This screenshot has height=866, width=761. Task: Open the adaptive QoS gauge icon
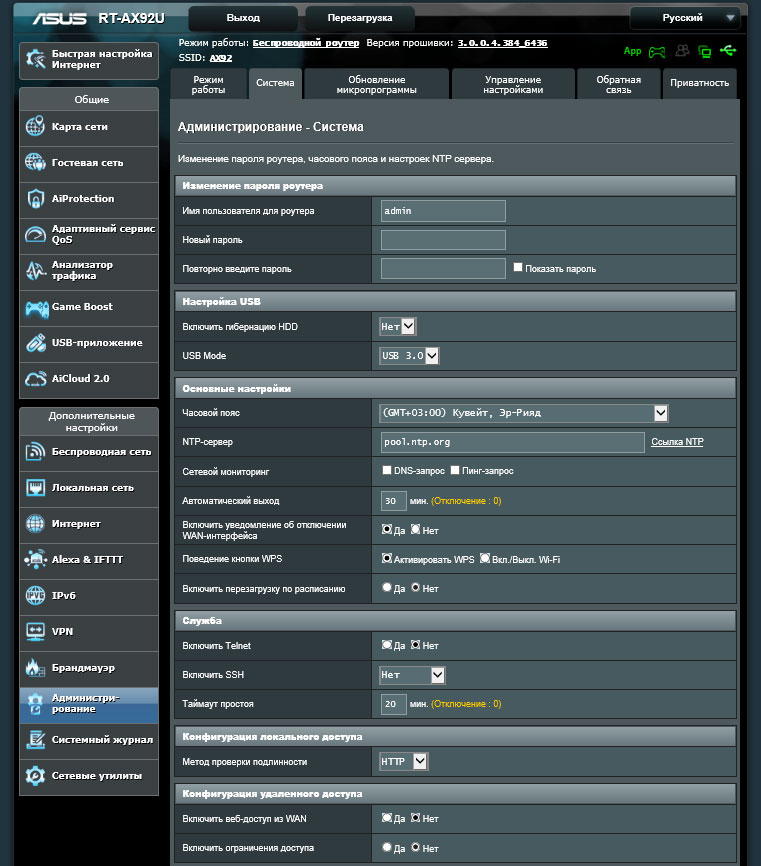35,234
